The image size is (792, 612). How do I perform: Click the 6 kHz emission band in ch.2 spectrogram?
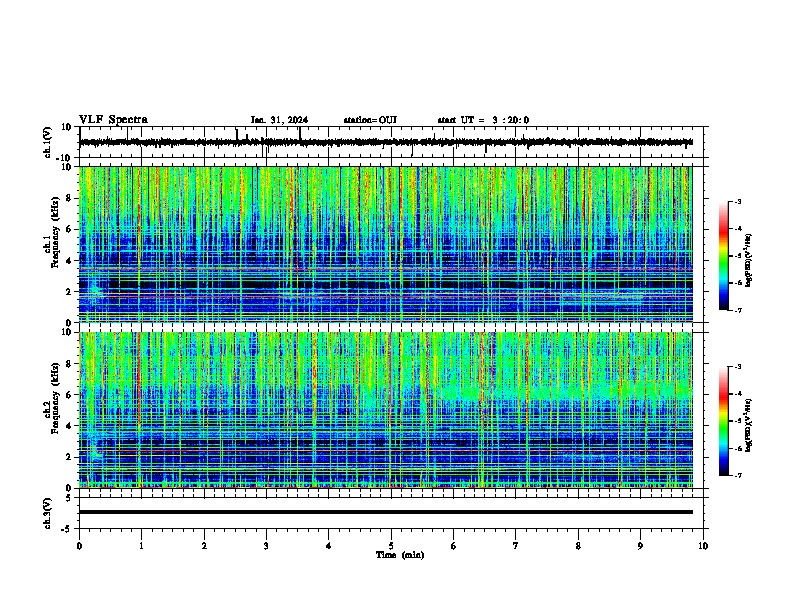[x=566, y=392]
